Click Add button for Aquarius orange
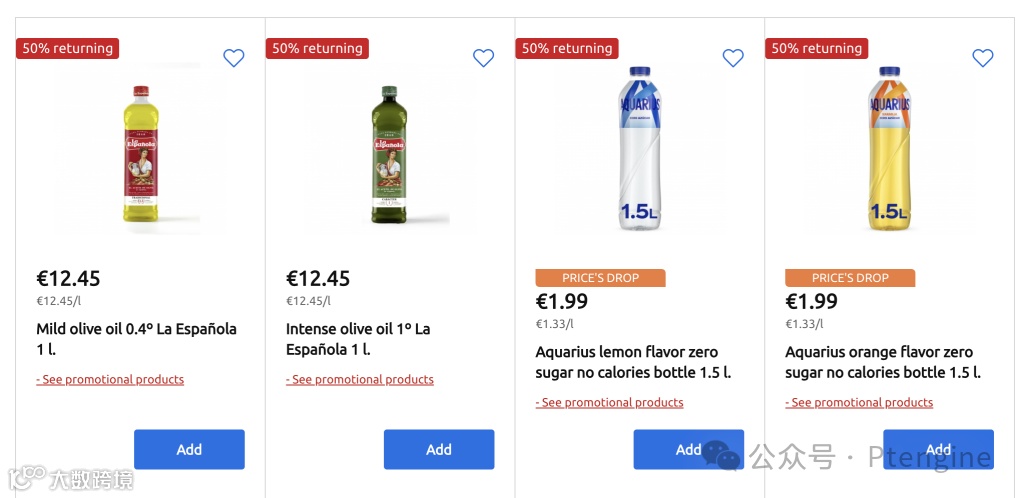 click(938, 449)
